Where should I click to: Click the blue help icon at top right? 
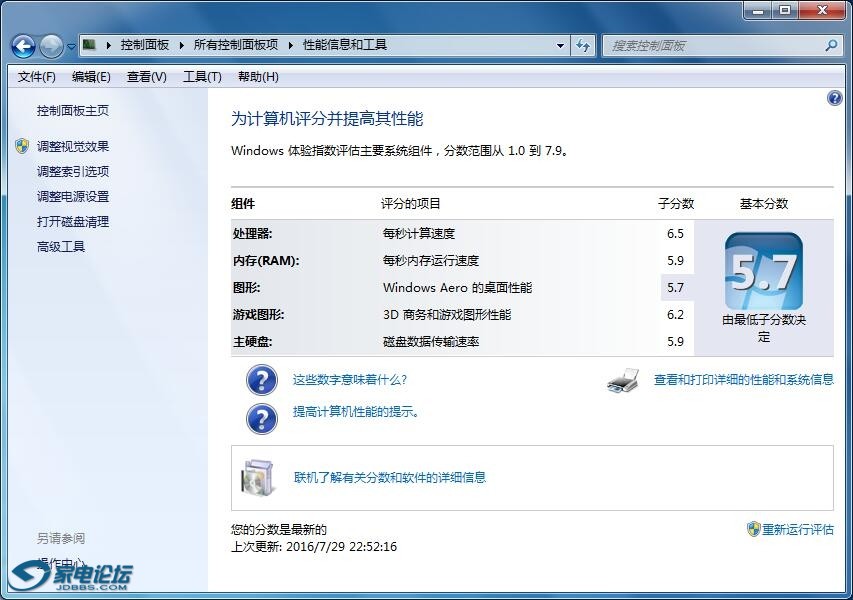point(834,98)
